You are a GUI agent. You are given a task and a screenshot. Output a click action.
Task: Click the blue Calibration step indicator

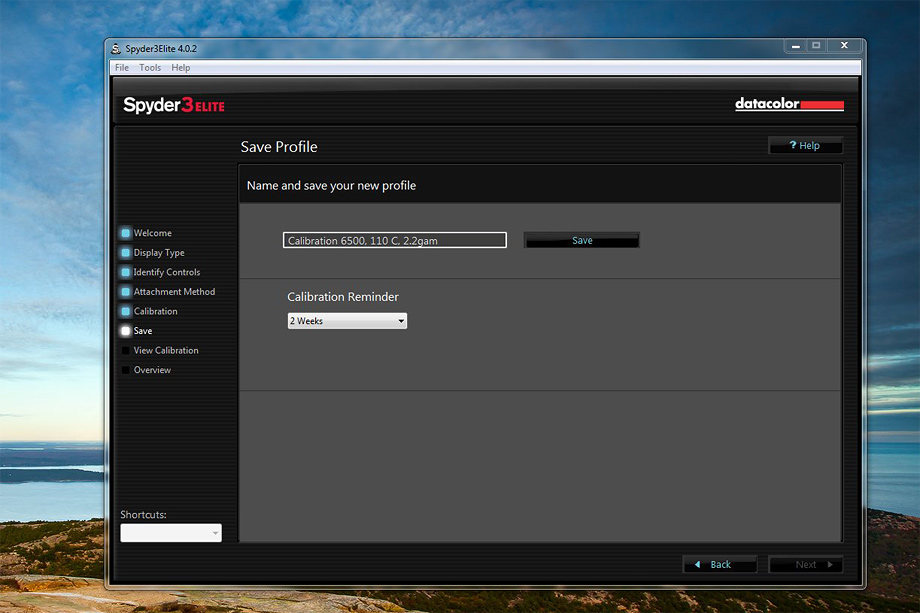[126, 311]
